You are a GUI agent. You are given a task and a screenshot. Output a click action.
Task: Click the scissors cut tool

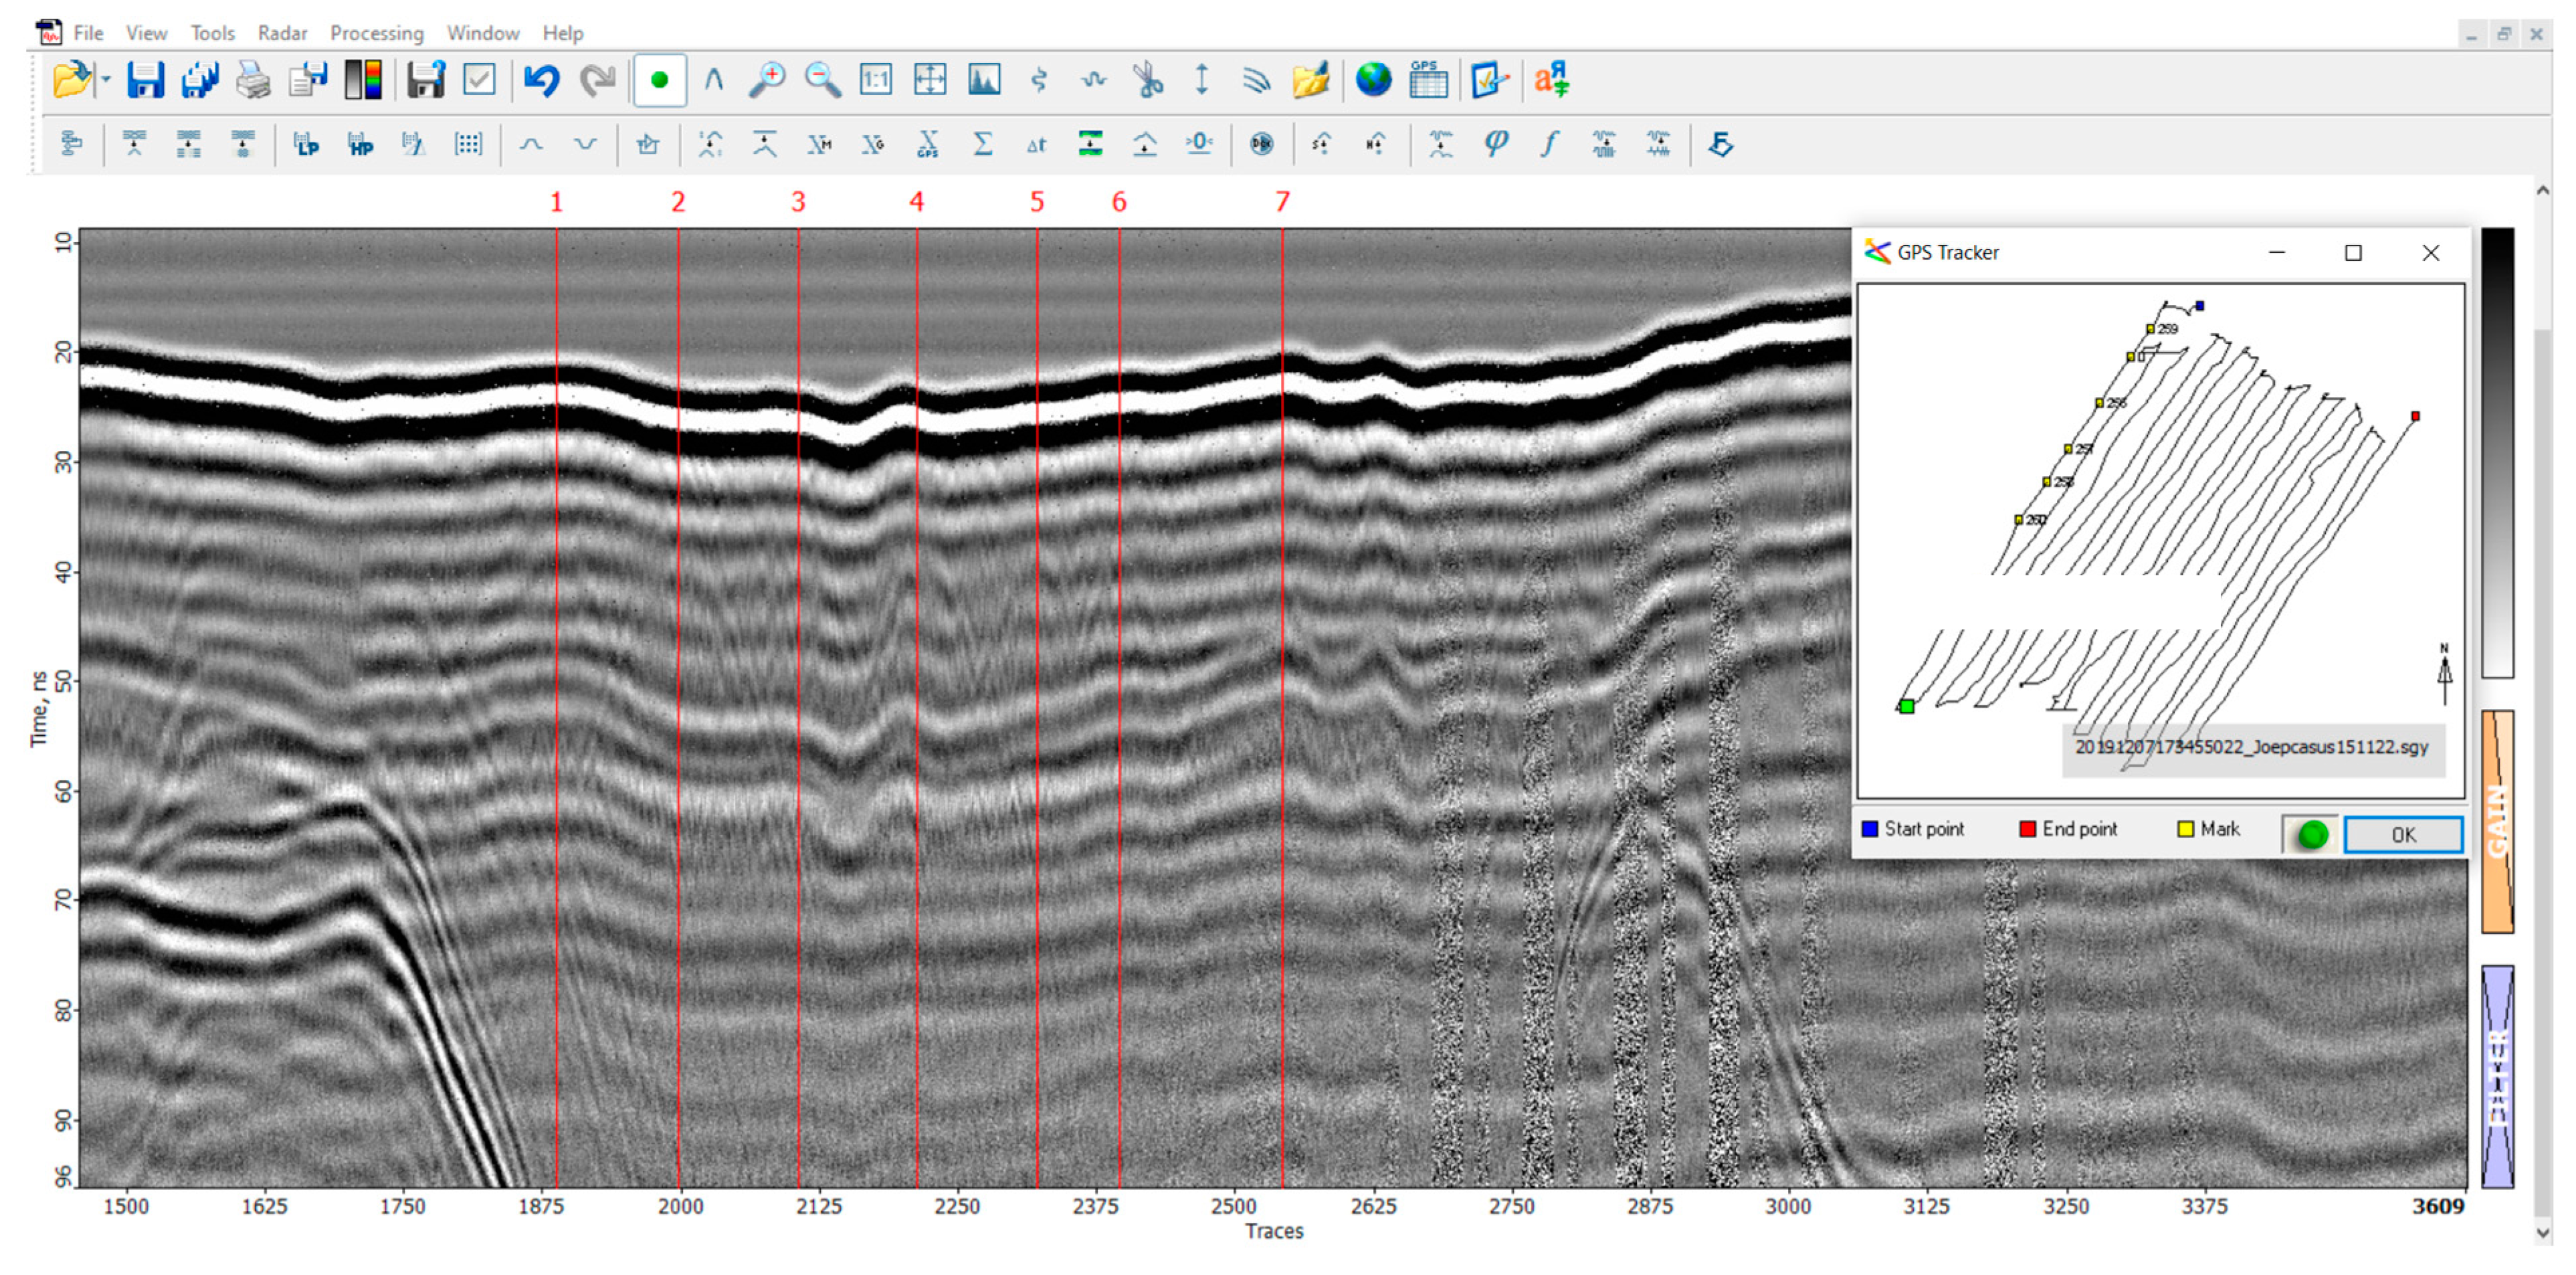pos(1148,80)
